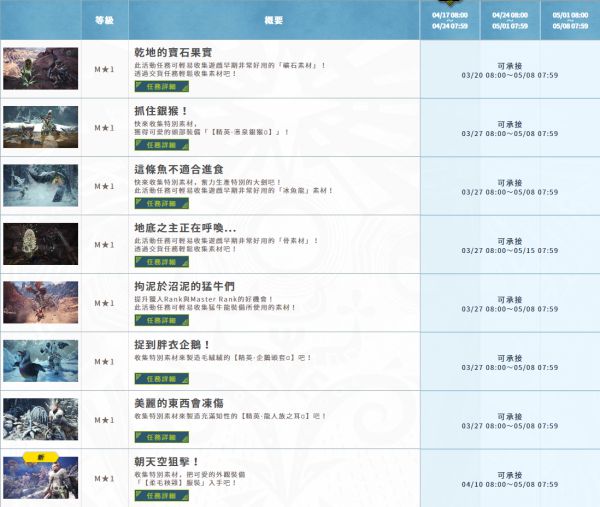Click the title 抓住銀猴！
Viewport: 600px width, 507px height.
point(161,111)
